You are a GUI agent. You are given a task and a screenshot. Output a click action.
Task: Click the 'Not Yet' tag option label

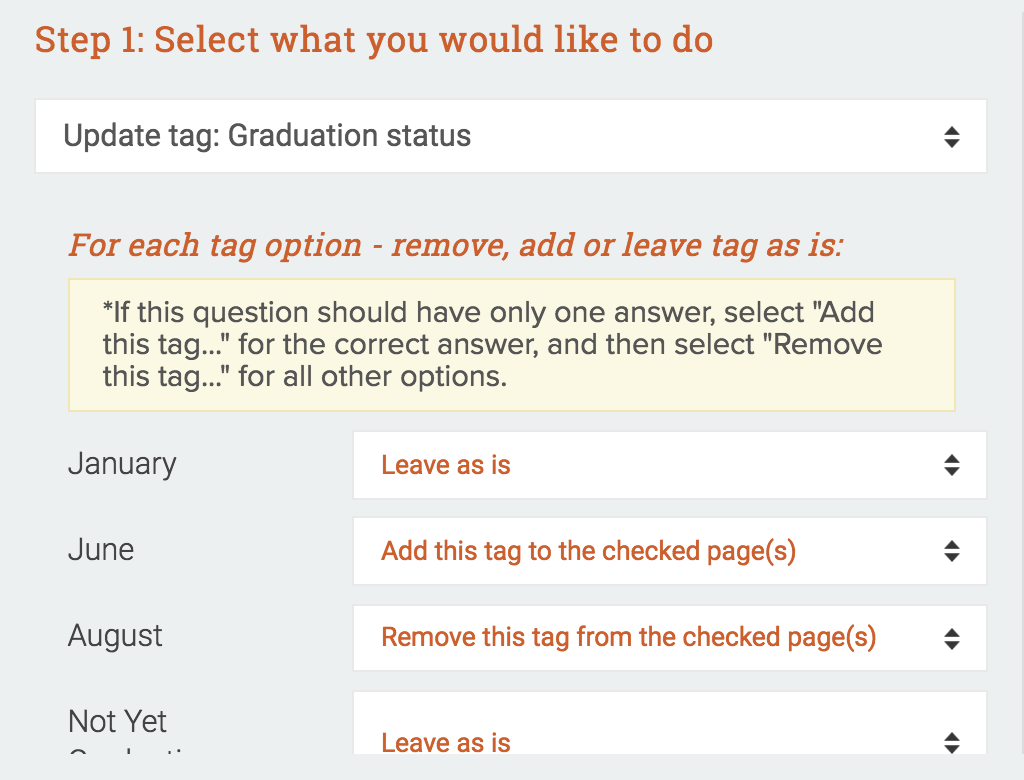pyautogui.click(x=118, y=722)
